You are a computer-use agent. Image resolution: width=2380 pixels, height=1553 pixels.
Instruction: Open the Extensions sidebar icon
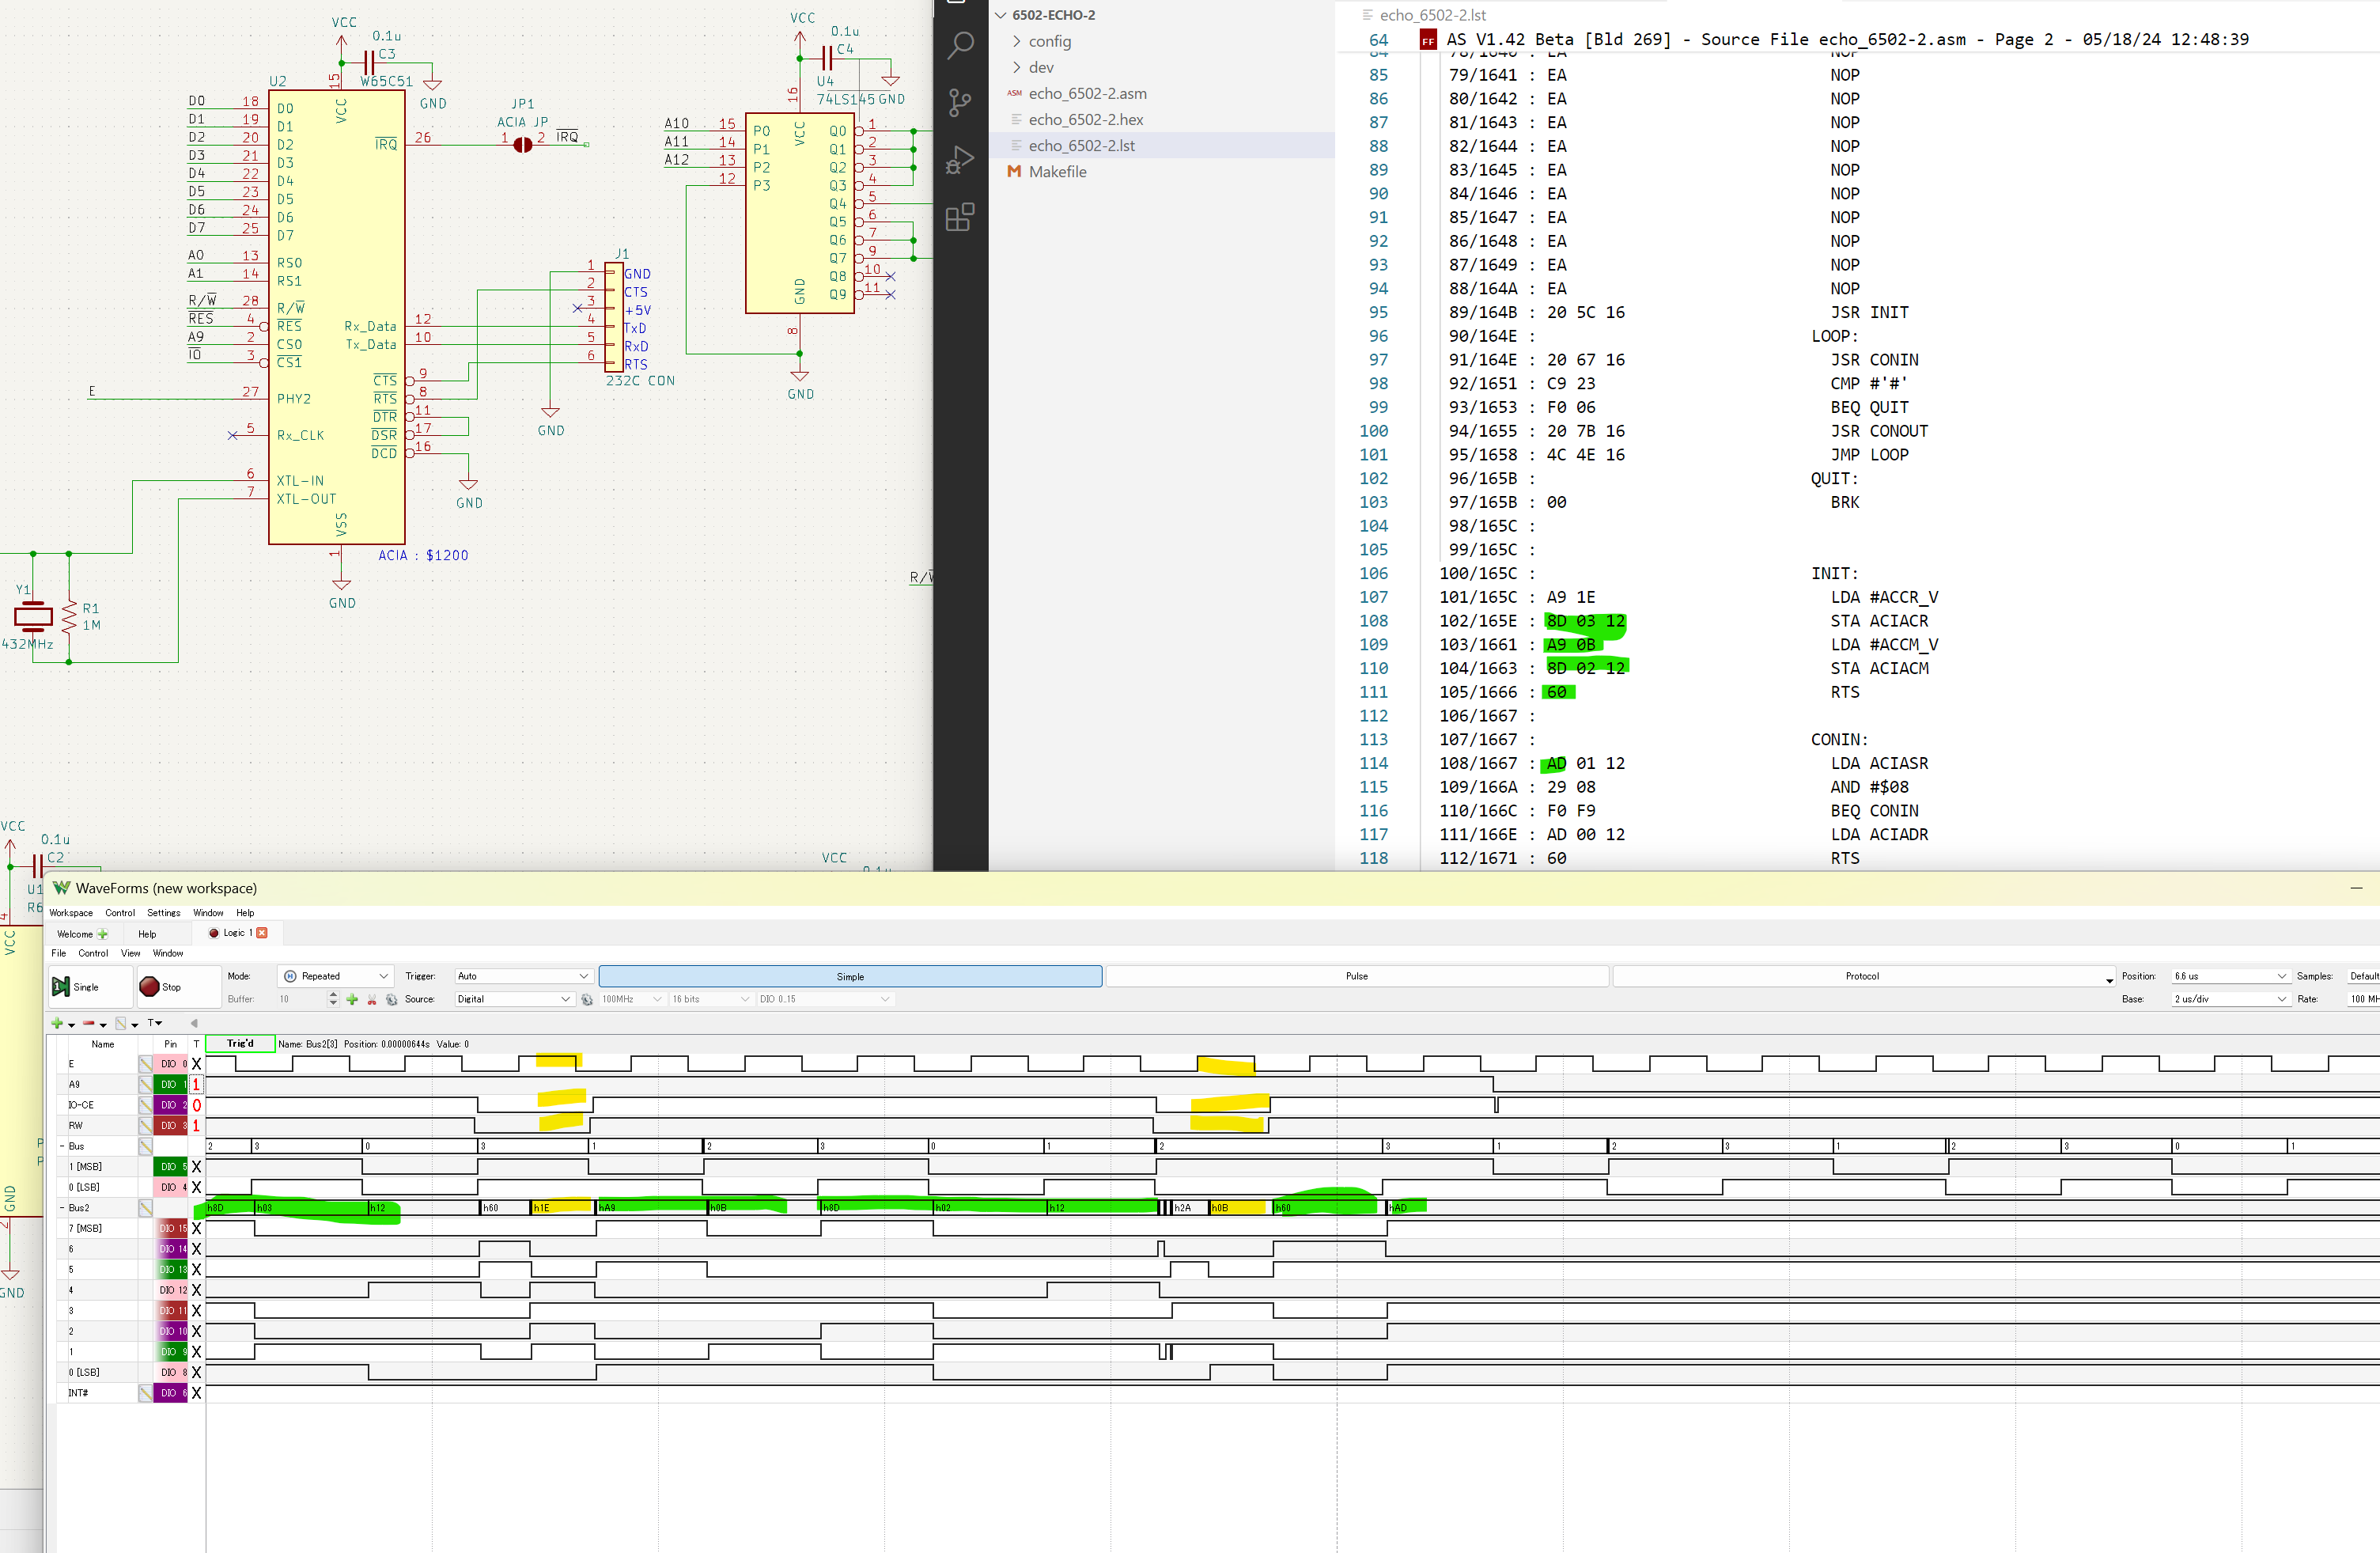[x=960, y=217]
